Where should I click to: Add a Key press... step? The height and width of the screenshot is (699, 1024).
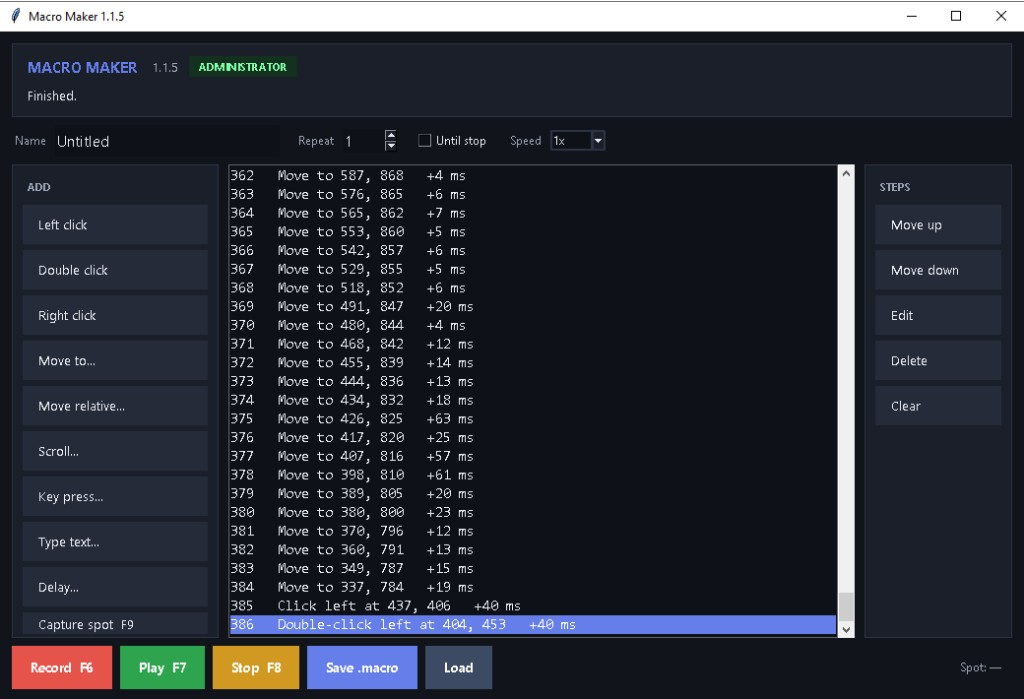tap(115, 496)
